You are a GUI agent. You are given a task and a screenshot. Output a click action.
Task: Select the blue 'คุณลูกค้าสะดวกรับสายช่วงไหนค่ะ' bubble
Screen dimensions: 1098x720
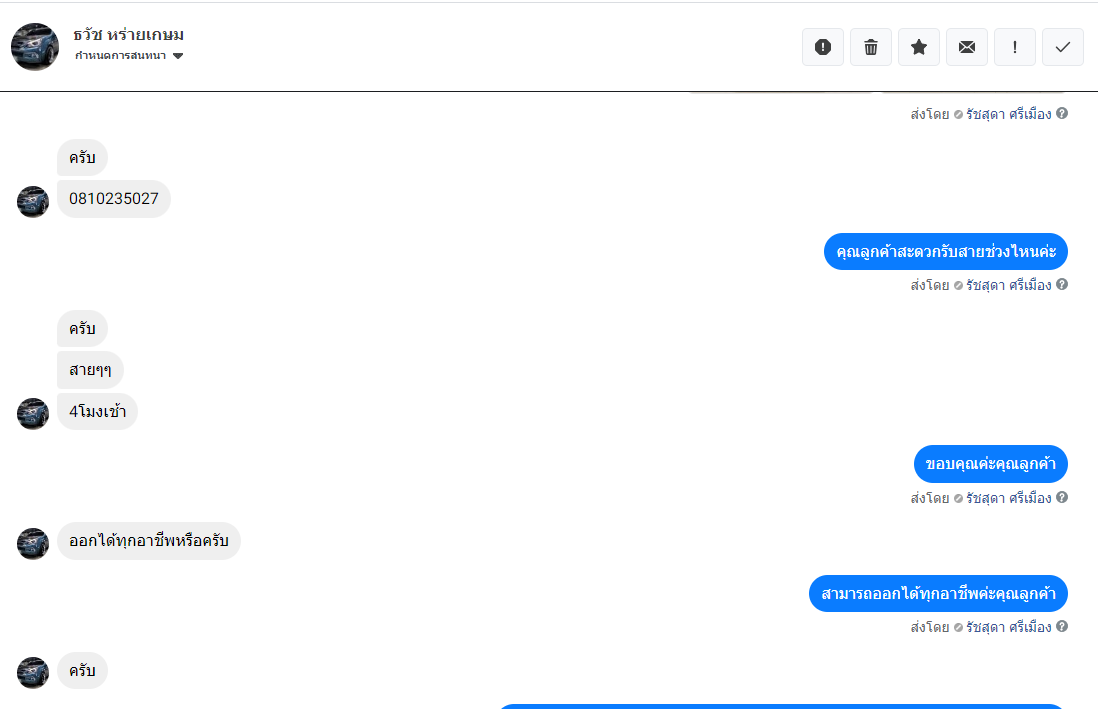click(945, 251)
